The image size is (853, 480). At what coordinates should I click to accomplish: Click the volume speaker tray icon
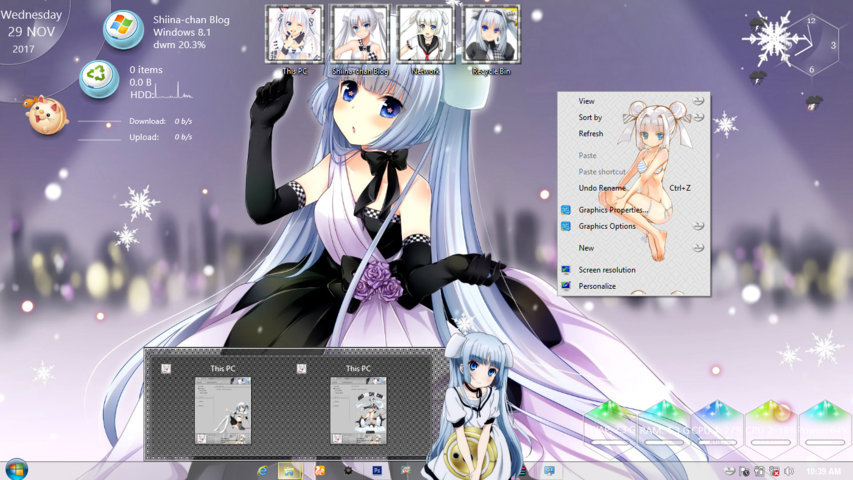point(789,471)
